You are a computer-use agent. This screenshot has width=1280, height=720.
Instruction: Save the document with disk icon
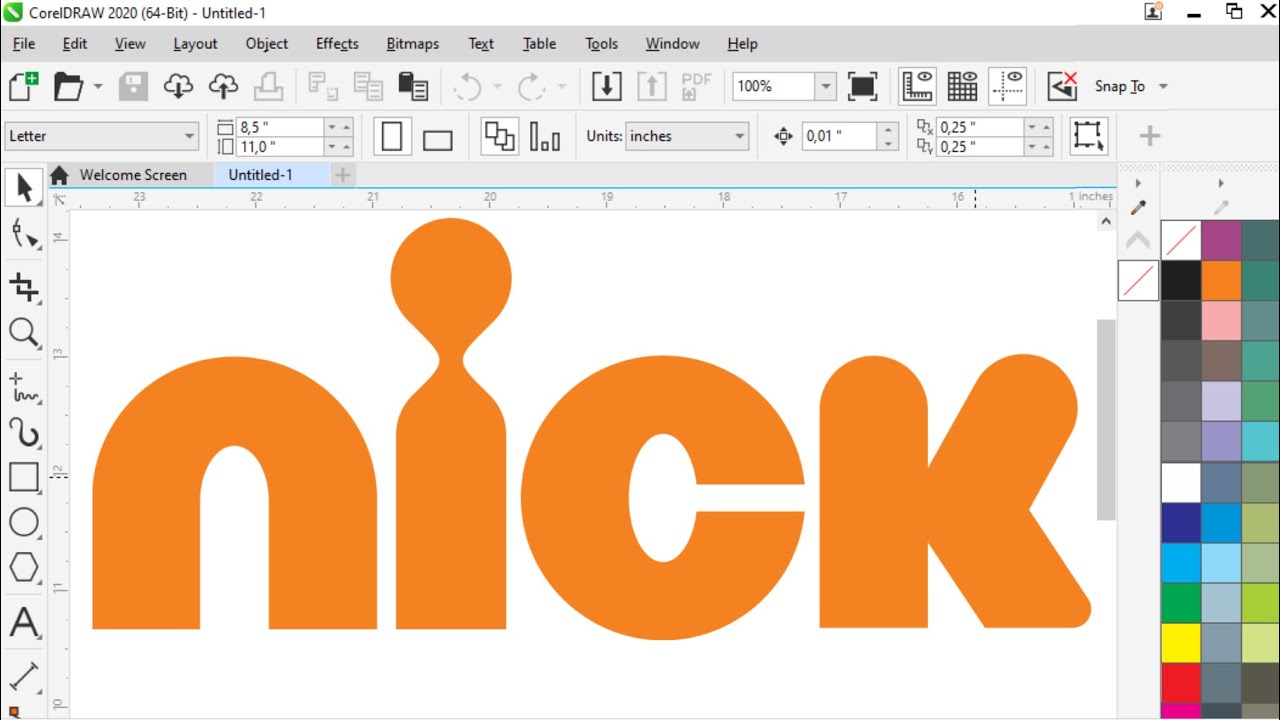click(134, 86)
